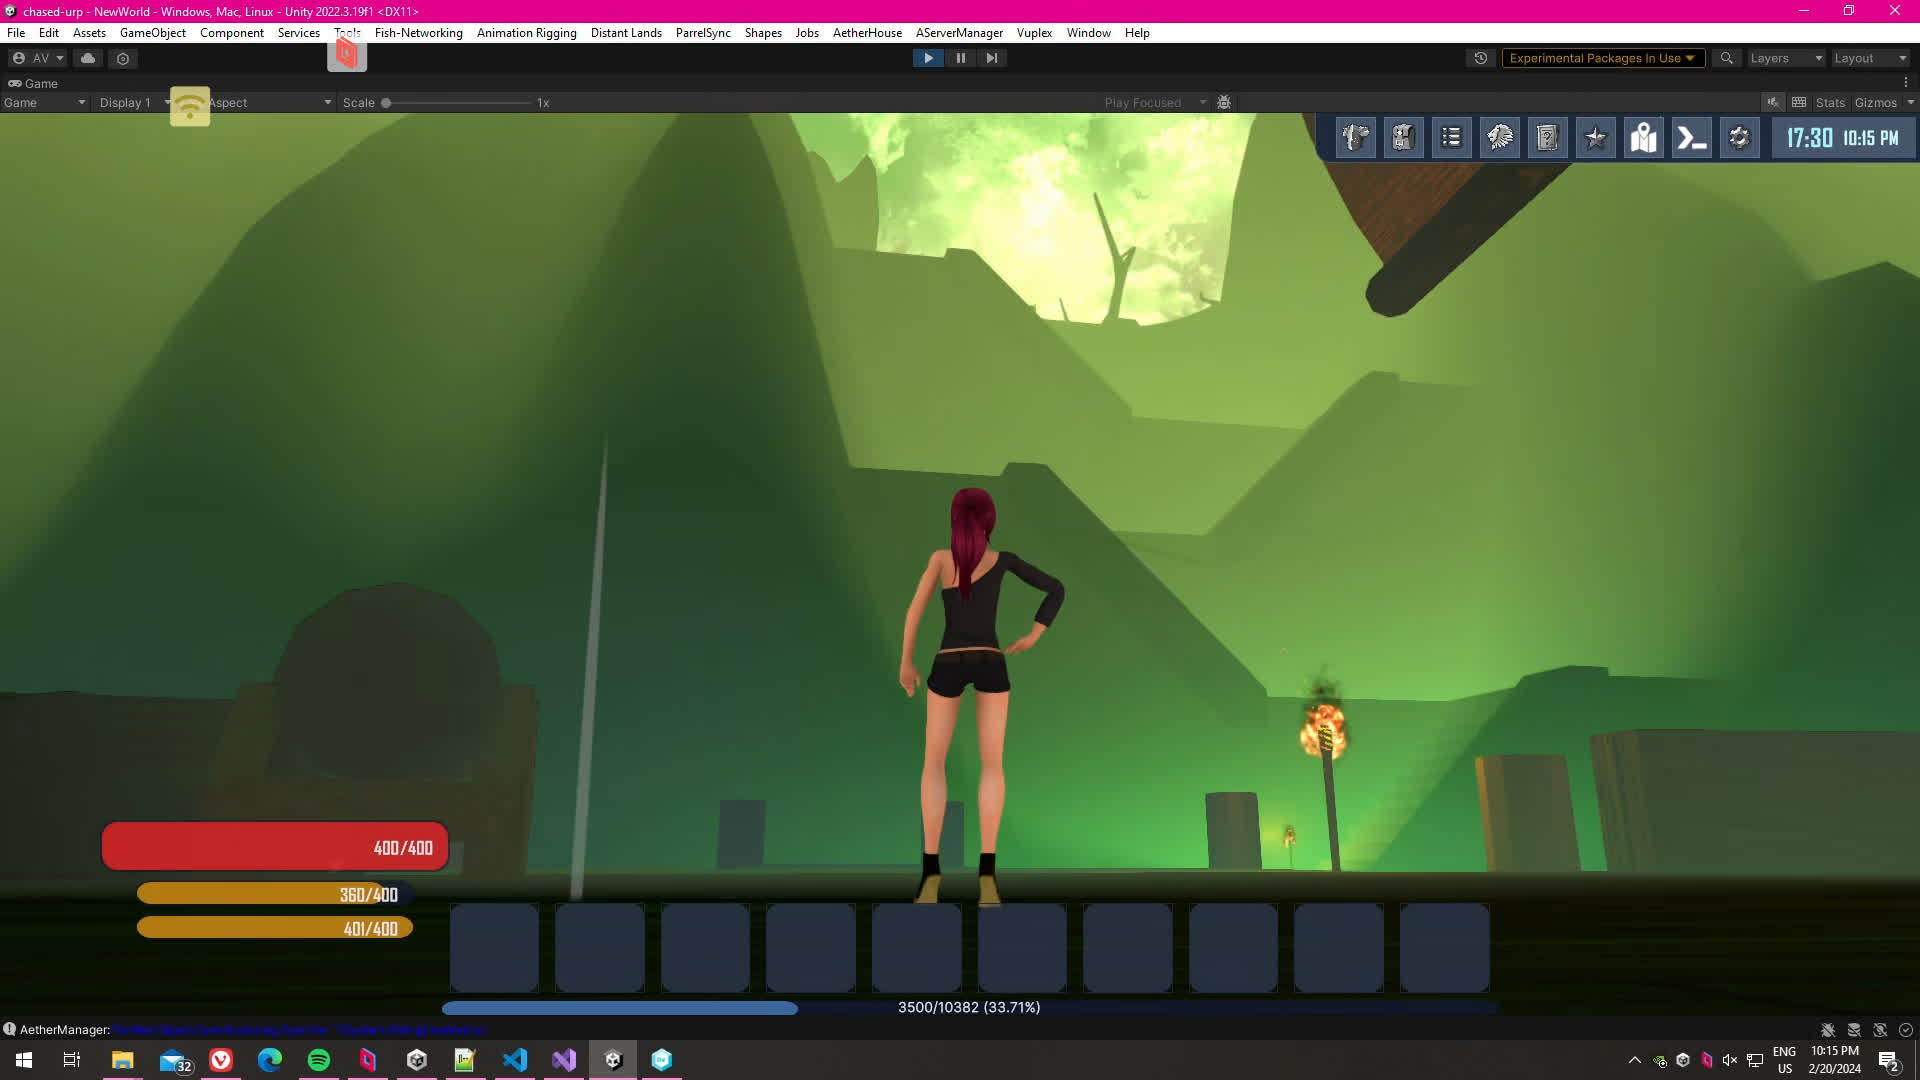Toggle Gizmos in Game view

pyautogui.click(x=1875, y=102)
